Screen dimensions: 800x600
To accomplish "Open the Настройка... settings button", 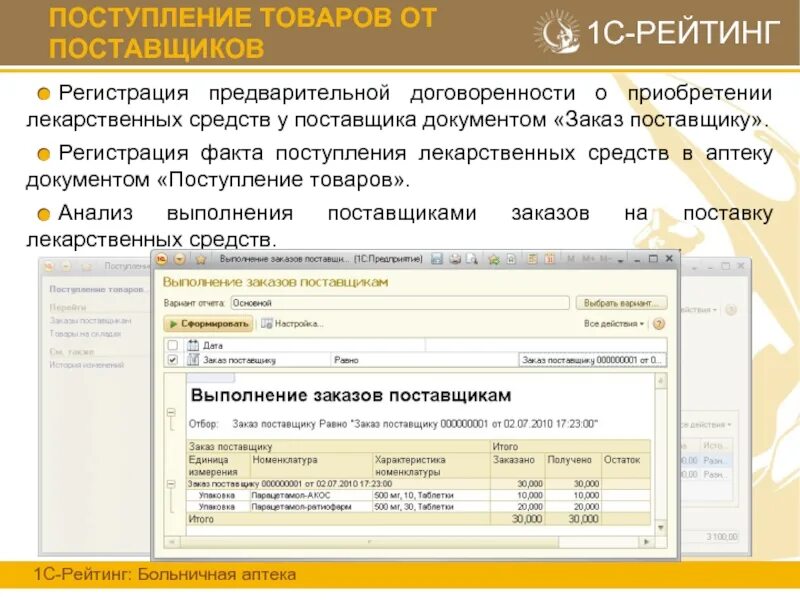I will coord(292,323).
